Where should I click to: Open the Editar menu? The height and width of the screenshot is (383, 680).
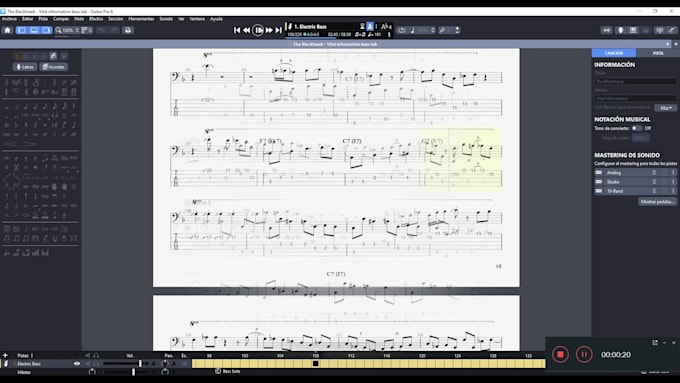tap(27, 19)
